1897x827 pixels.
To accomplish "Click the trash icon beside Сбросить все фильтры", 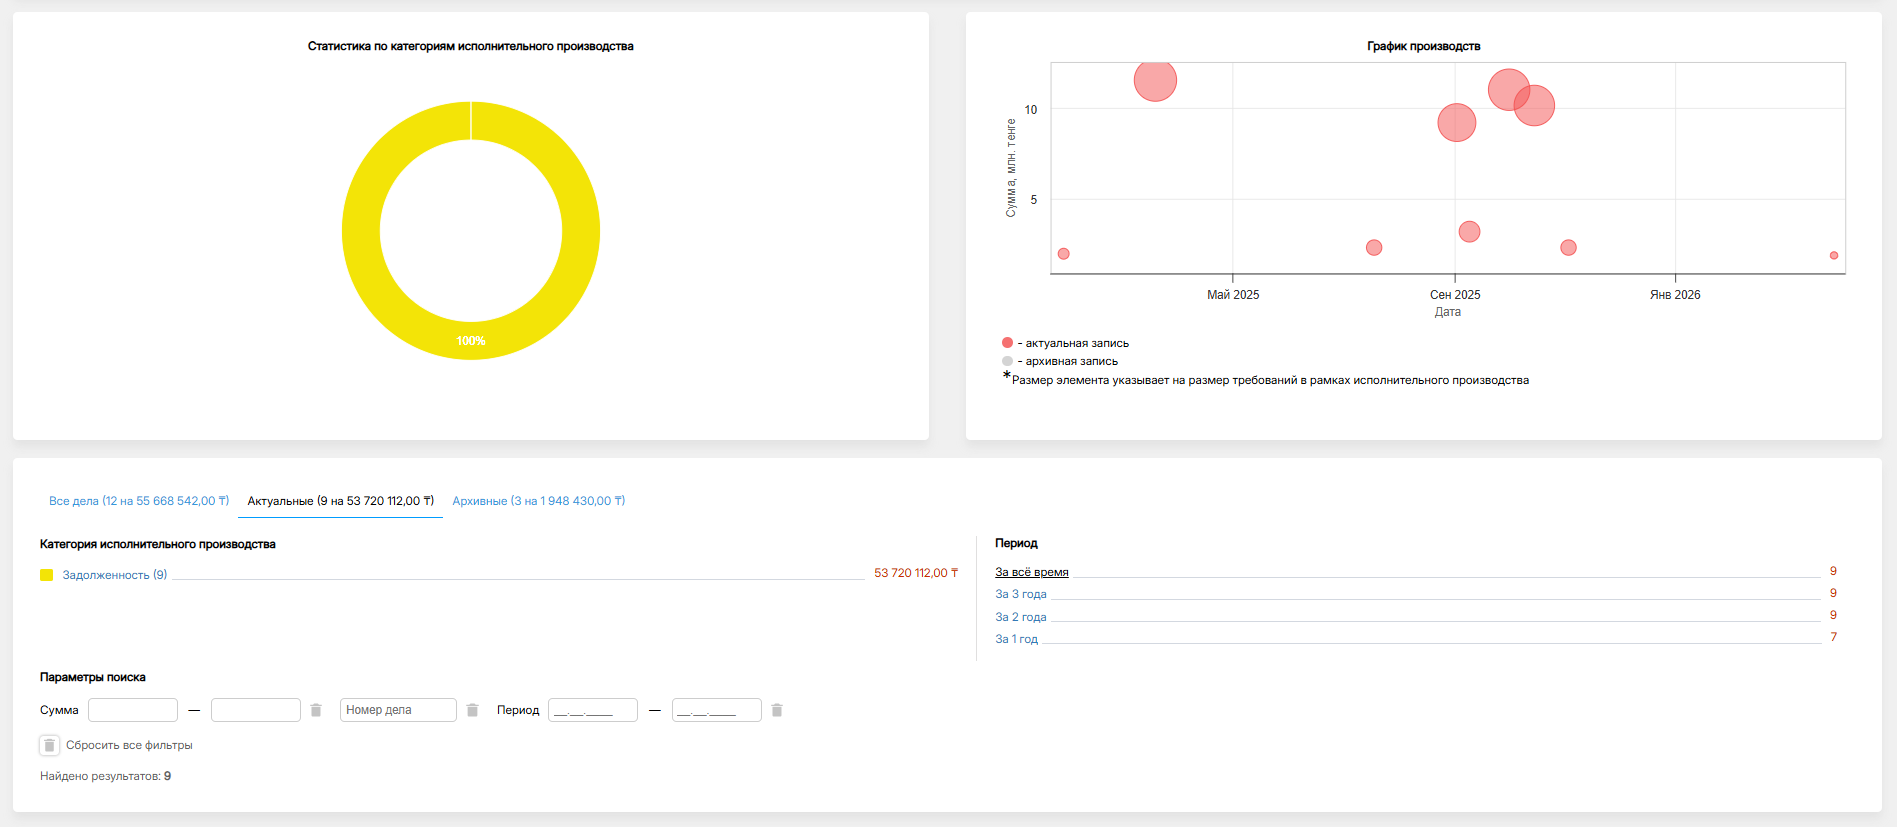I will [49, 745].
